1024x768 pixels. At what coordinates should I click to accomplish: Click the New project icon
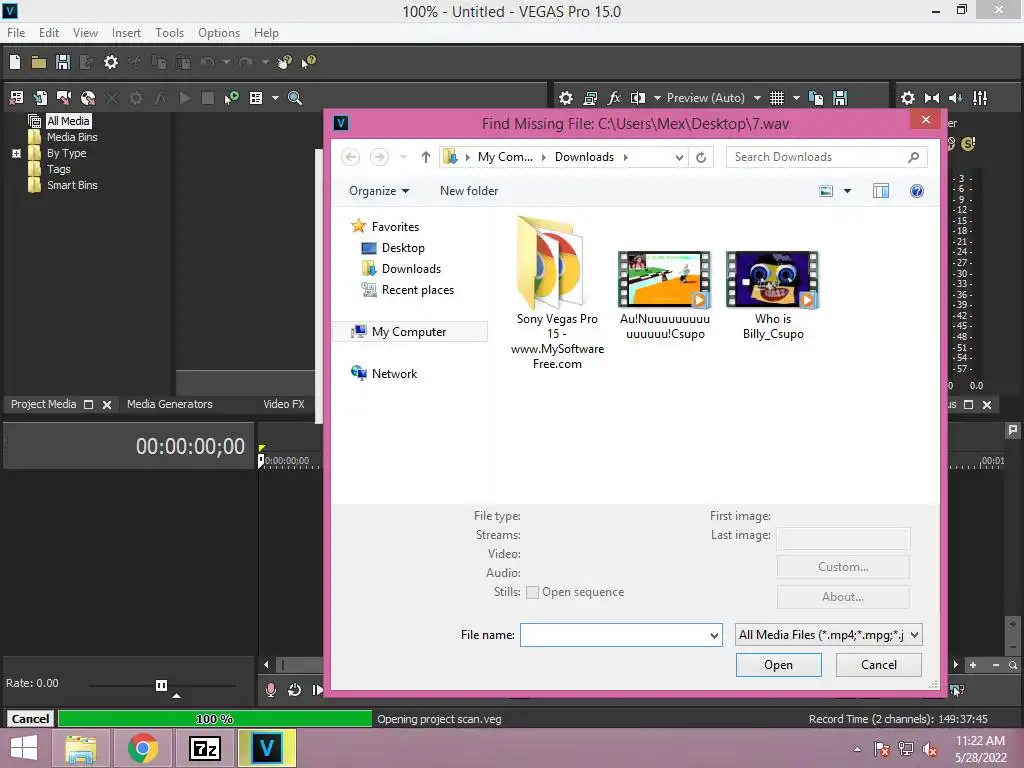point(15,62)
